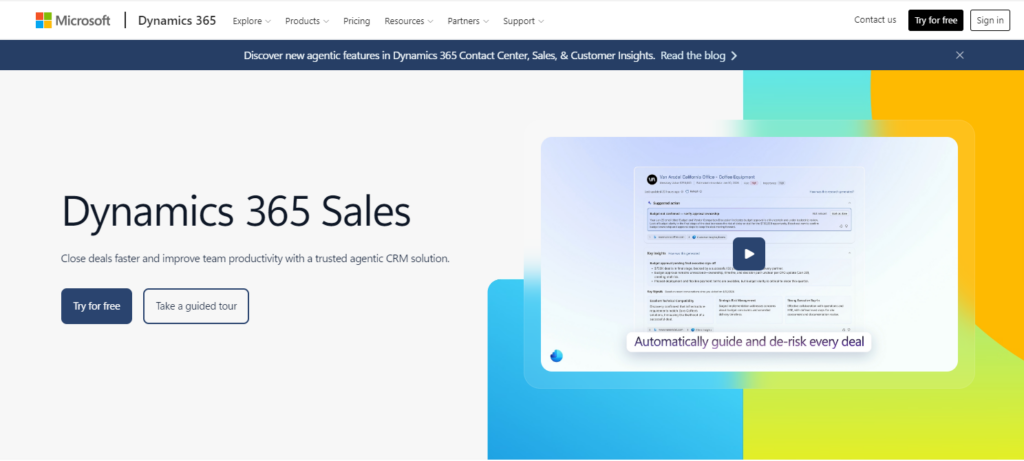Click the Copilot logo on the video
This screenshot has width=1024, height=461.
click(x=556, y=355)
